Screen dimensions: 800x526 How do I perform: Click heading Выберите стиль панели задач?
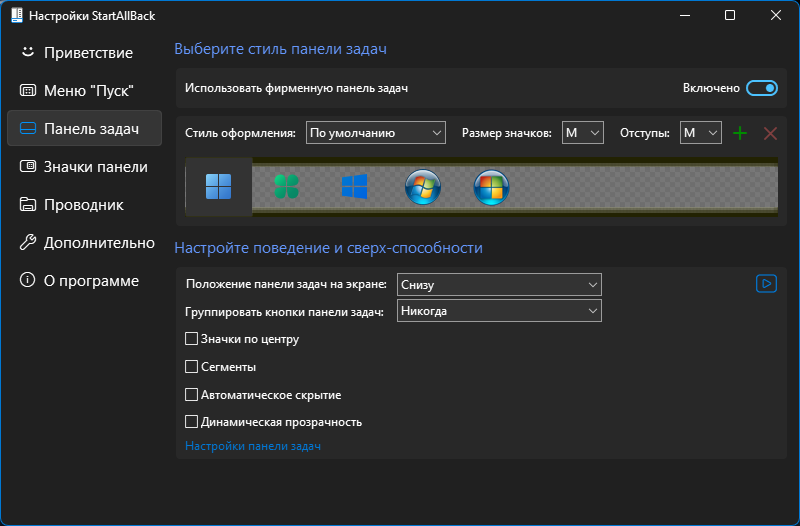280,48
